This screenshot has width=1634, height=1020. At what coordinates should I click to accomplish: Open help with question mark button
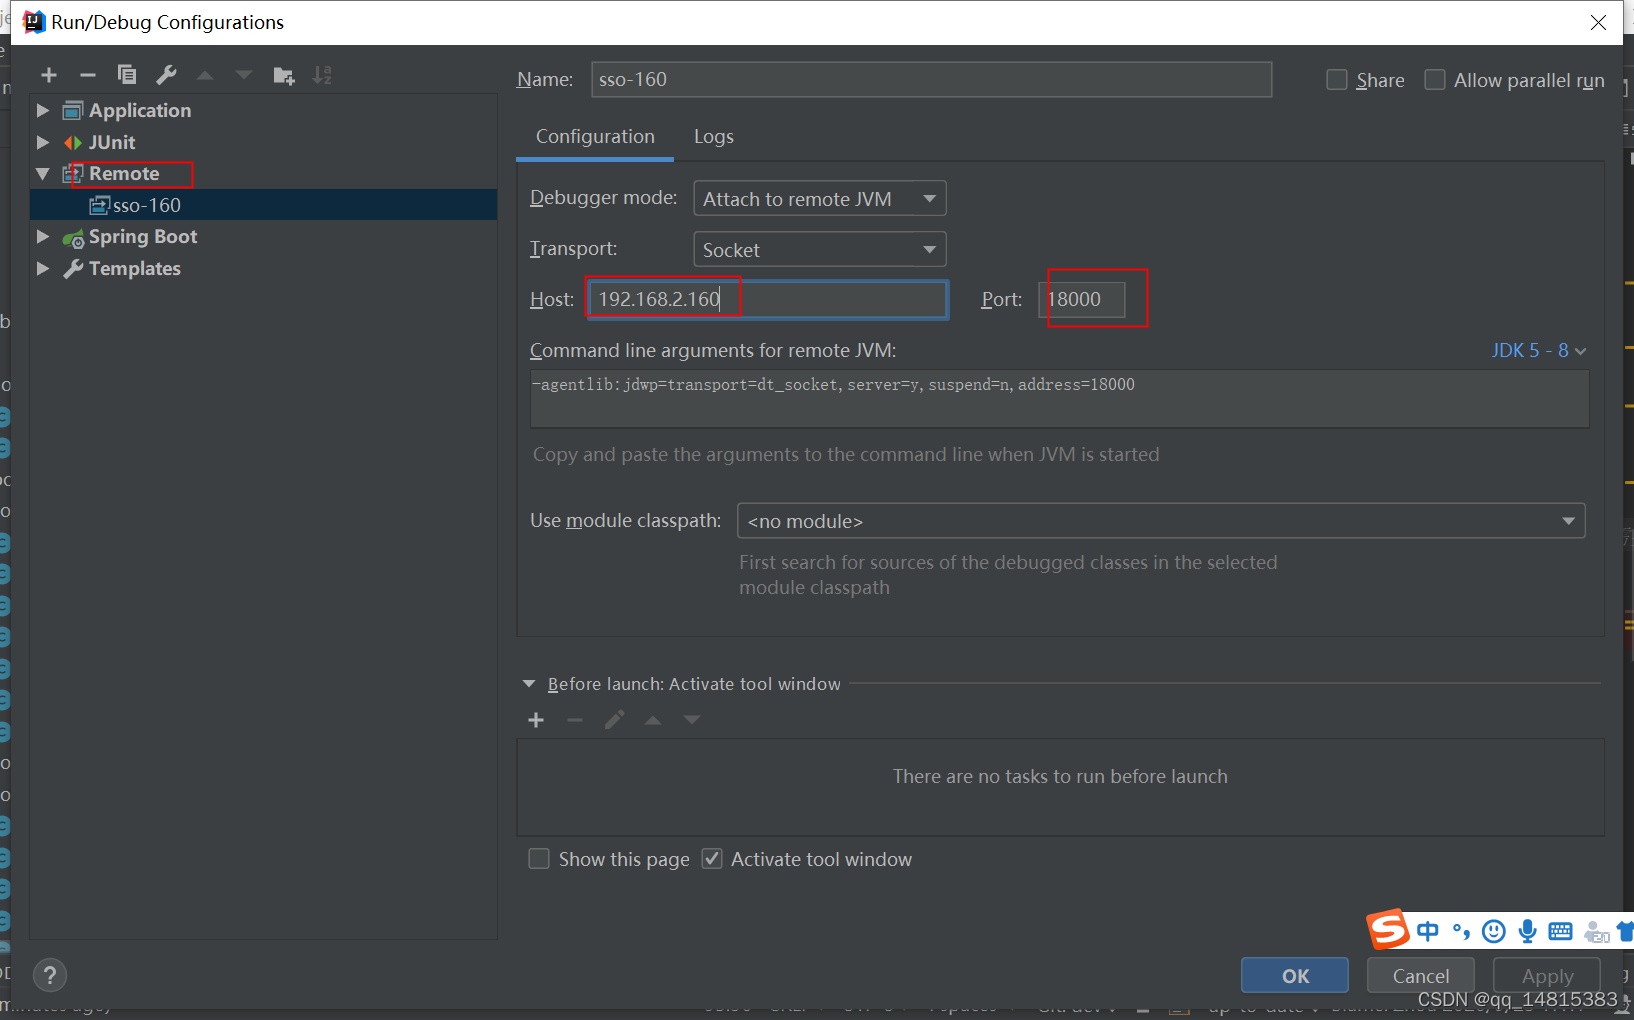(x=50, y=975)
